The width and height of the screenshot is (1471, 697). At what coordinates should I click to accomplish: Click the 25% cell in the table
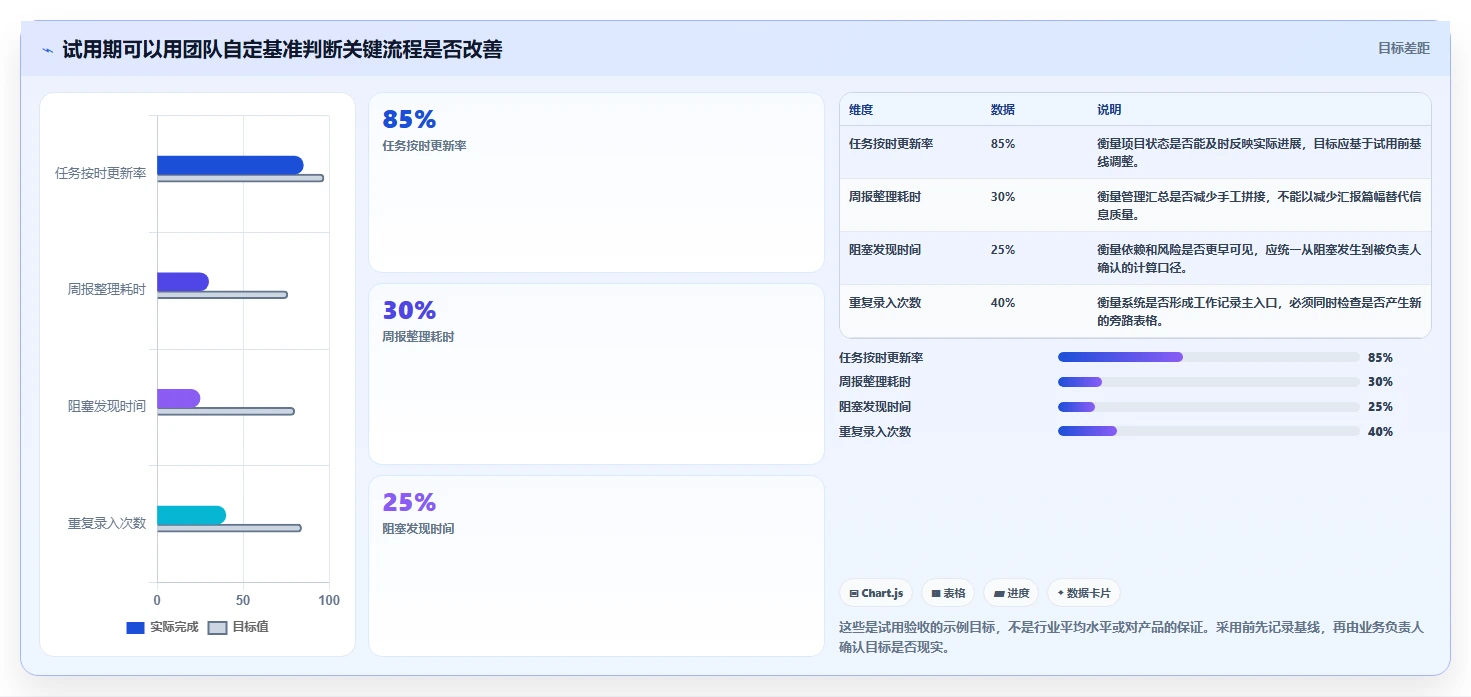click(1003, 250)
